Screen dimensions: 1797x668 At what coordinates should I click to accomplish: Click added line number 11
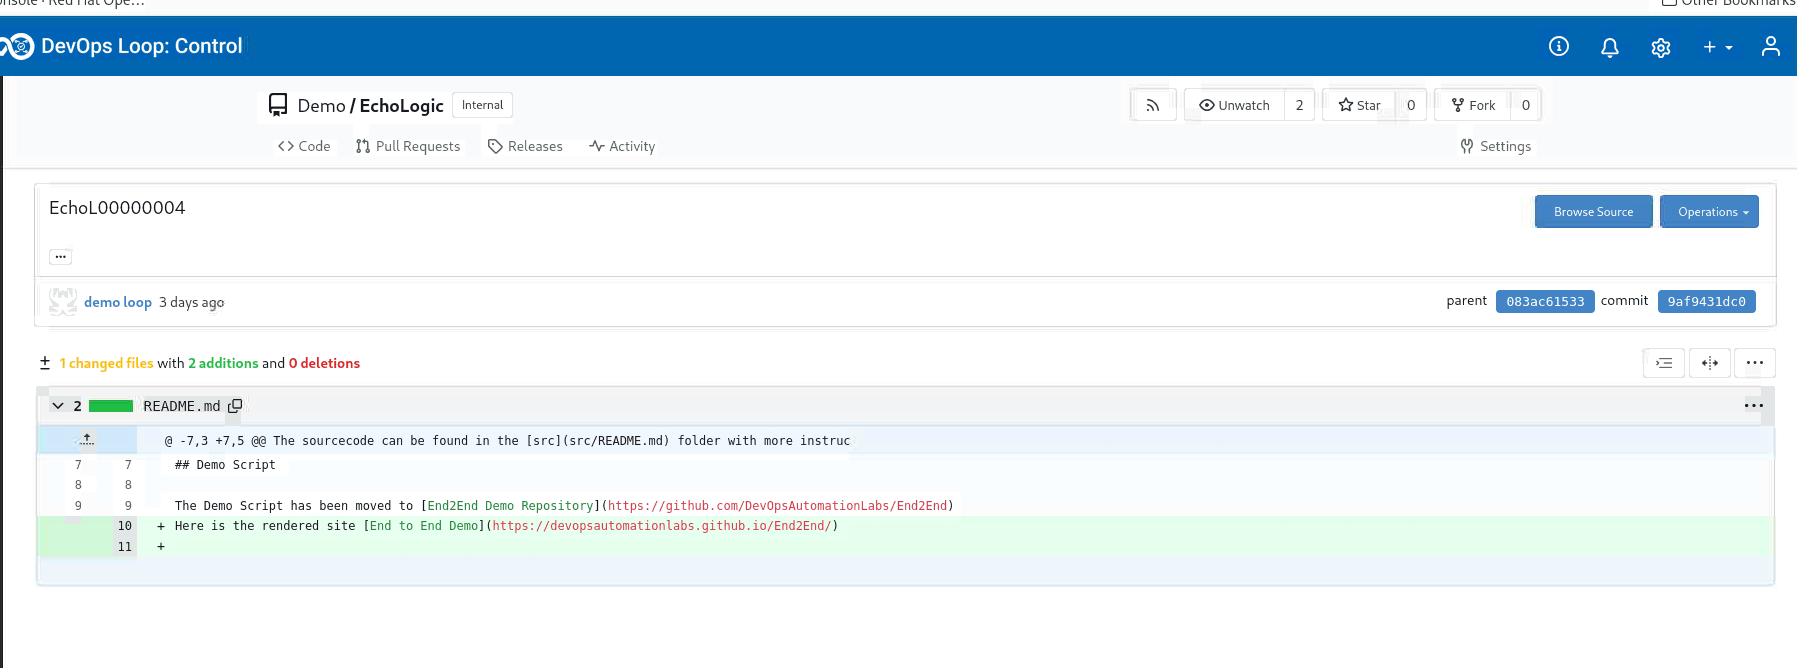click(x=125, y=547)
